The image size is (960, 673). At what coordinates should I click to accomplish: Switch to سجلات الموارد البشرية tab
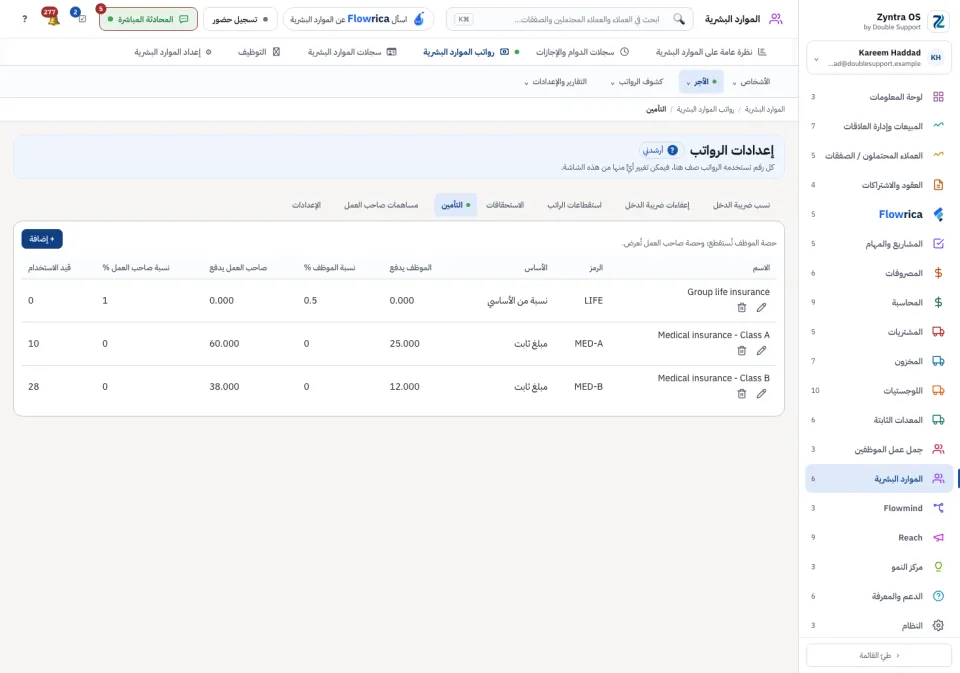click(x=352, y=52)
